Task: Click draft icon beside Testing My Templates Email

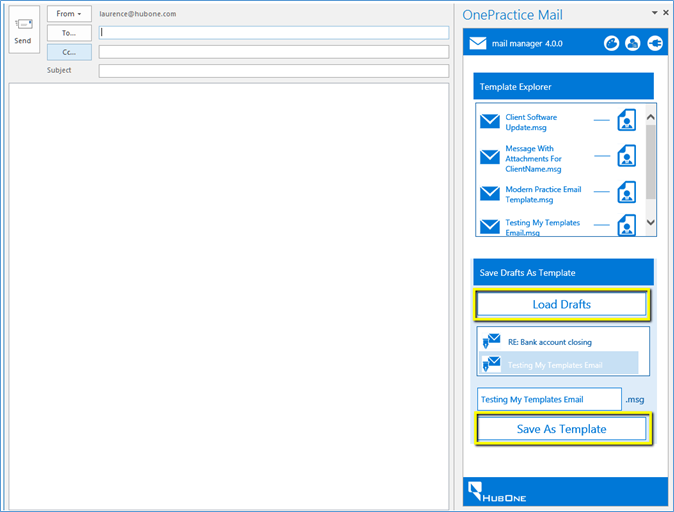Action: [491, 364]
